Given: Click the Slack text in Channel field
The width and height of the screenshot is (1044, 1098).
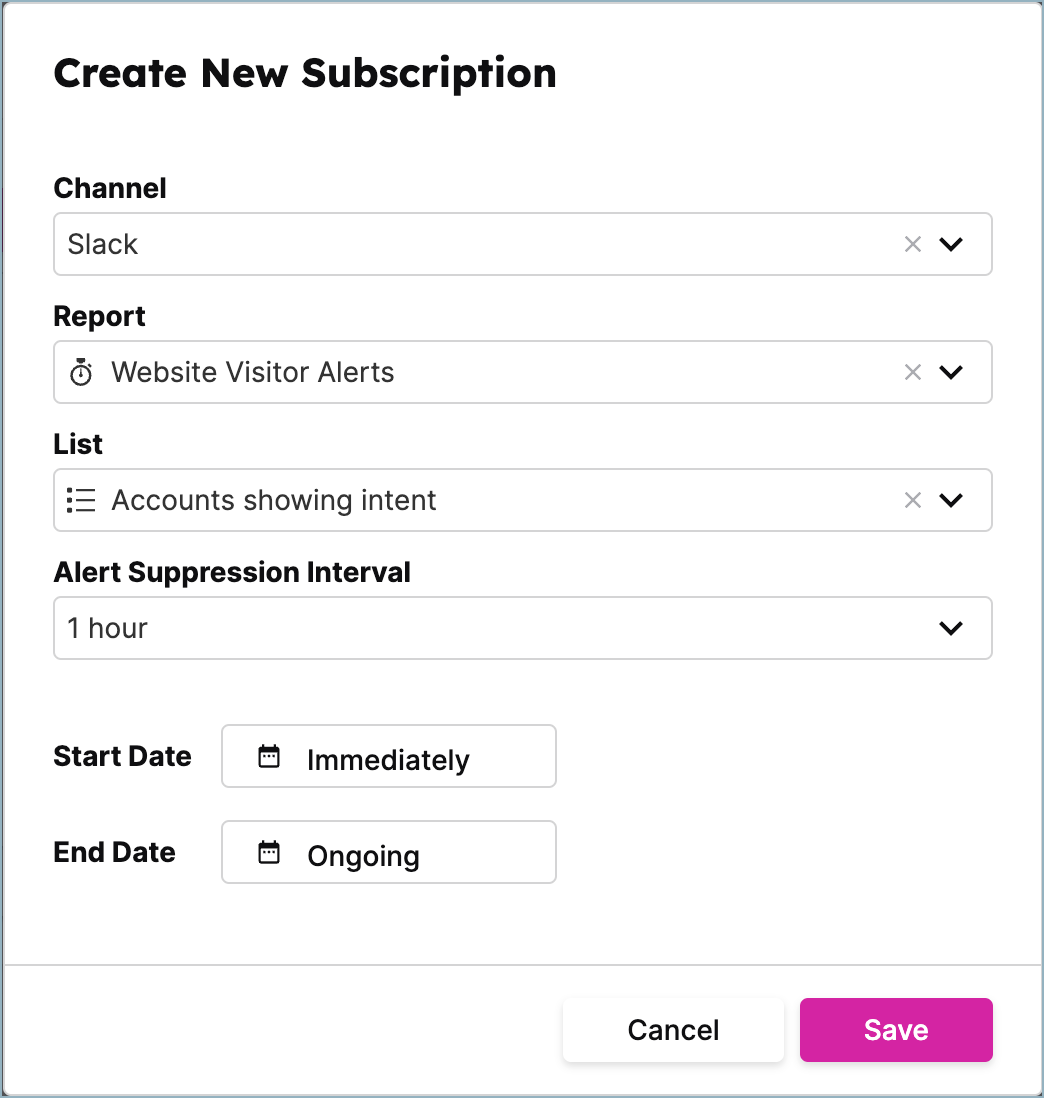Looking at the screenshot, I should pos(103,244).
